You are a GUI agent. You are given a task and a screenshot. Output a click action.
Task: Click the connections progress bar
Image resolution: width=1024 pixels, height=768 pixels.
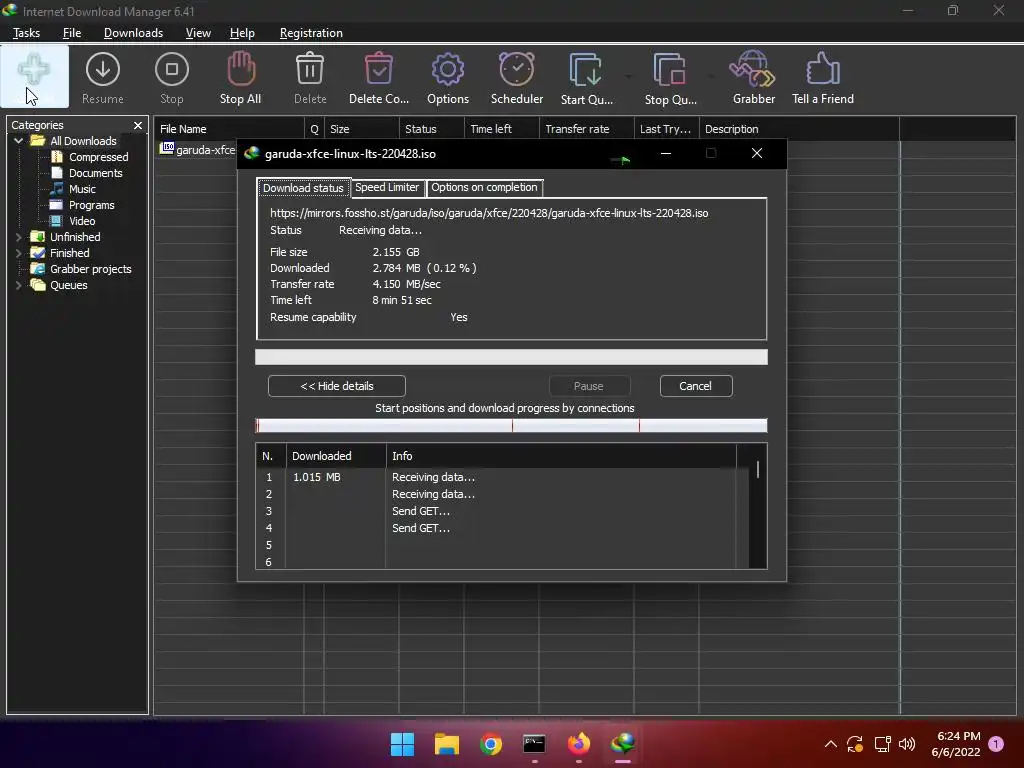point(511,426)
